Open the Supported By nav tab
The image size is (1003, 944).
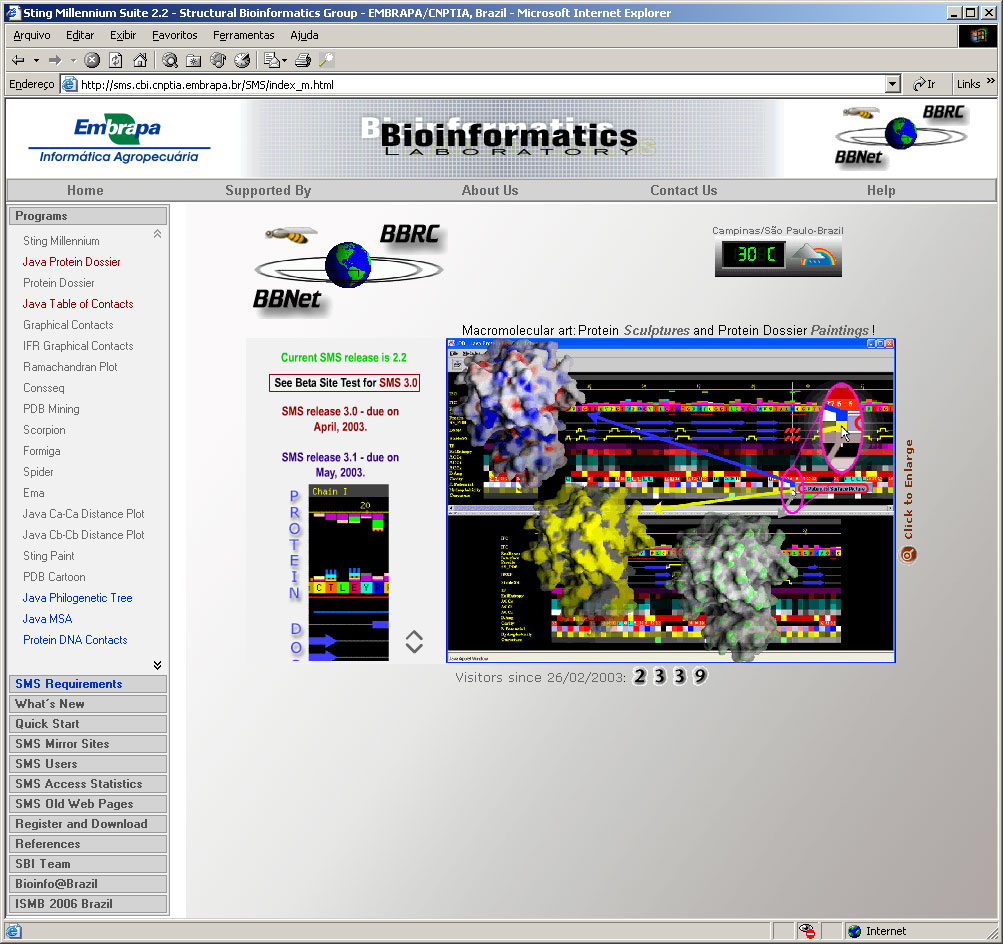[x=268, y=191]
